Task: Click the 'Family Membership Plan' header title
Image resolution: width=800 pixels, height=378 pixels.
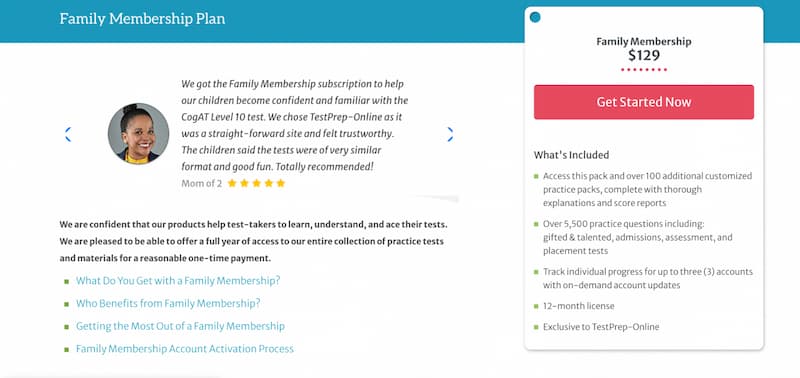Action: [142, 19]
